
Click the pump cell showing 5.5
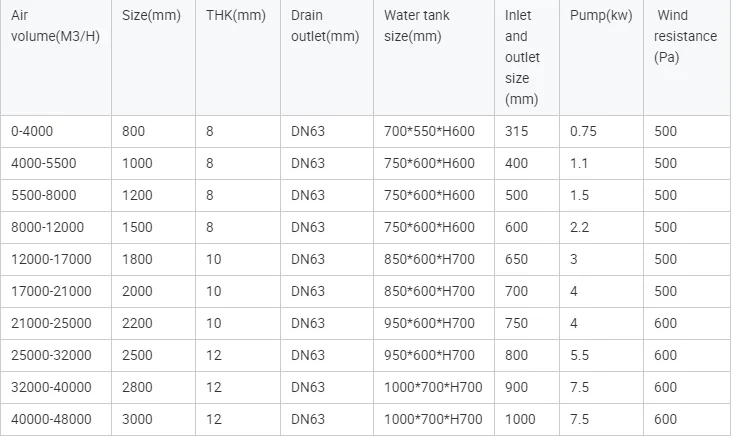pos(580,355)
